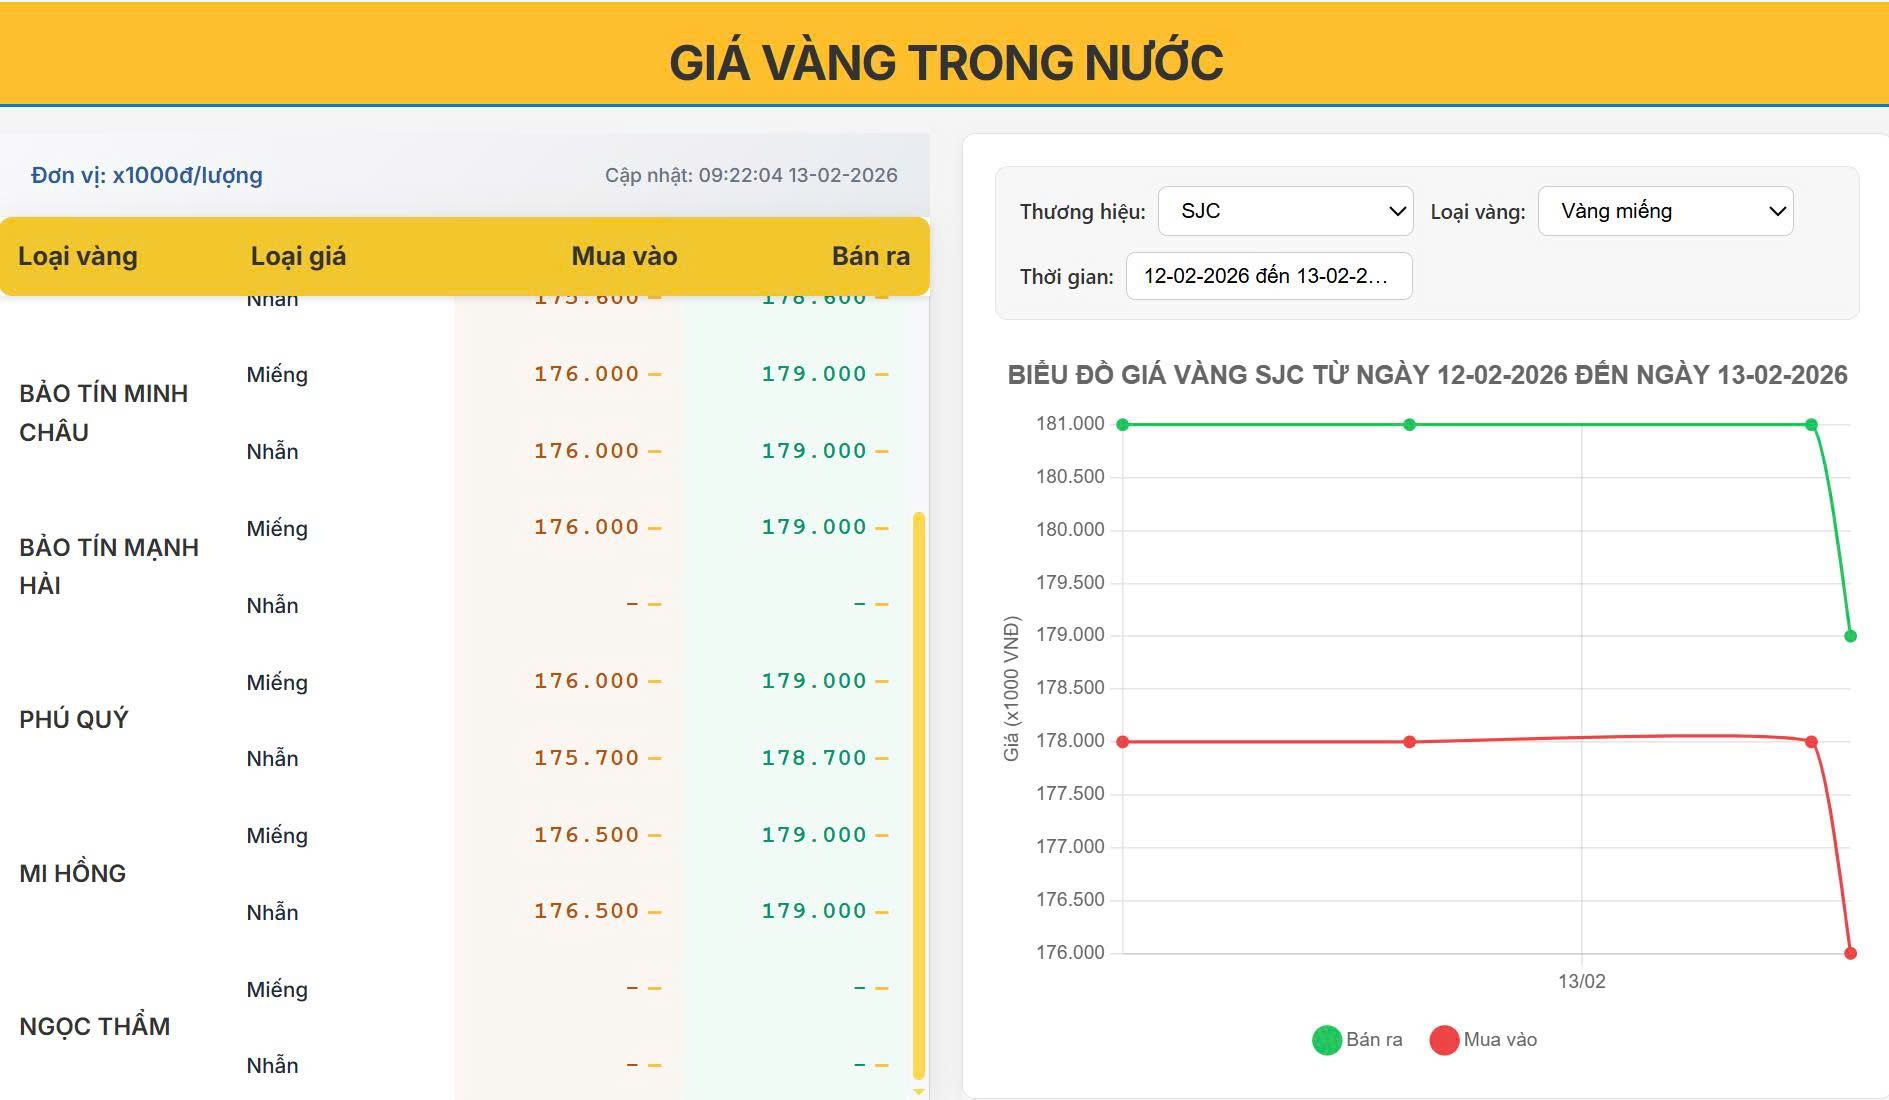Select the NGỌC THẨM brand name

(95, 1027)
